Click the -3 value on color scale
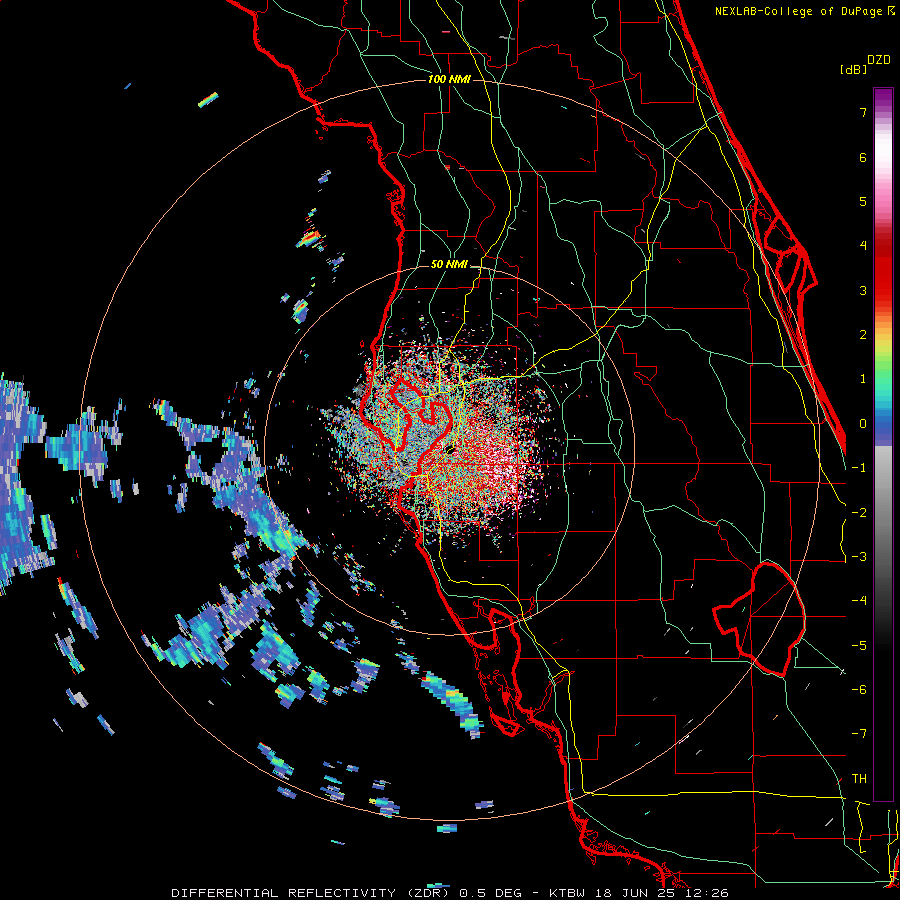Screen dimensions: 900x900 859,557
